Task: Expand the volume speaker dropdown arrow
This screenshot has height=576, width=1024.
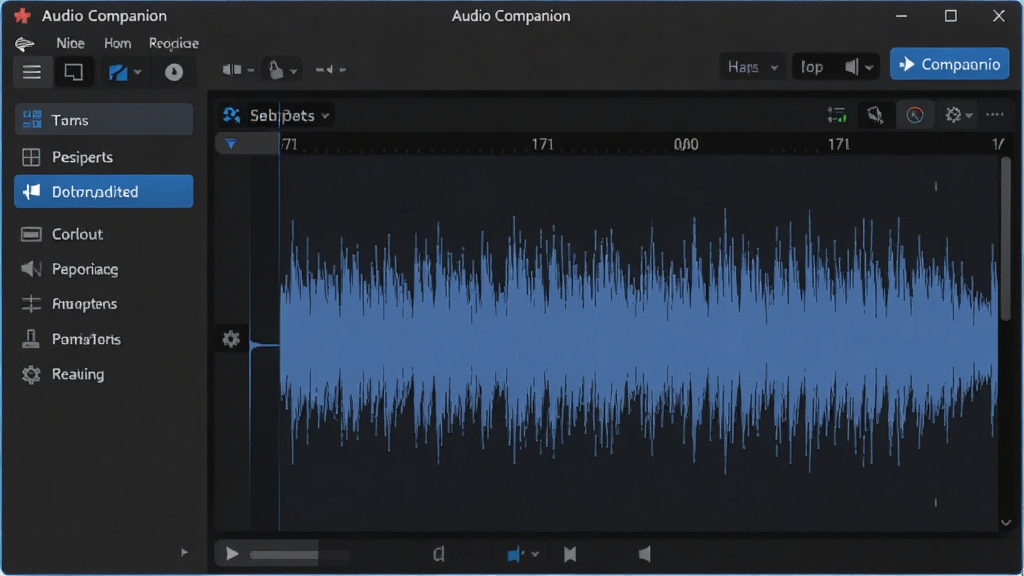Action: coord(869,67)
